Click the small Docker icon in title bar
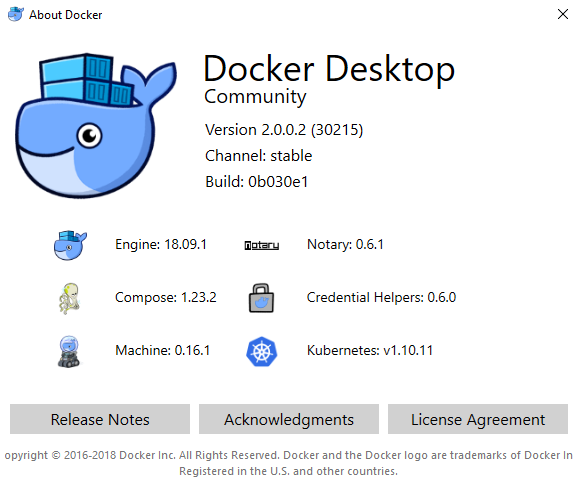 point(15,14)
